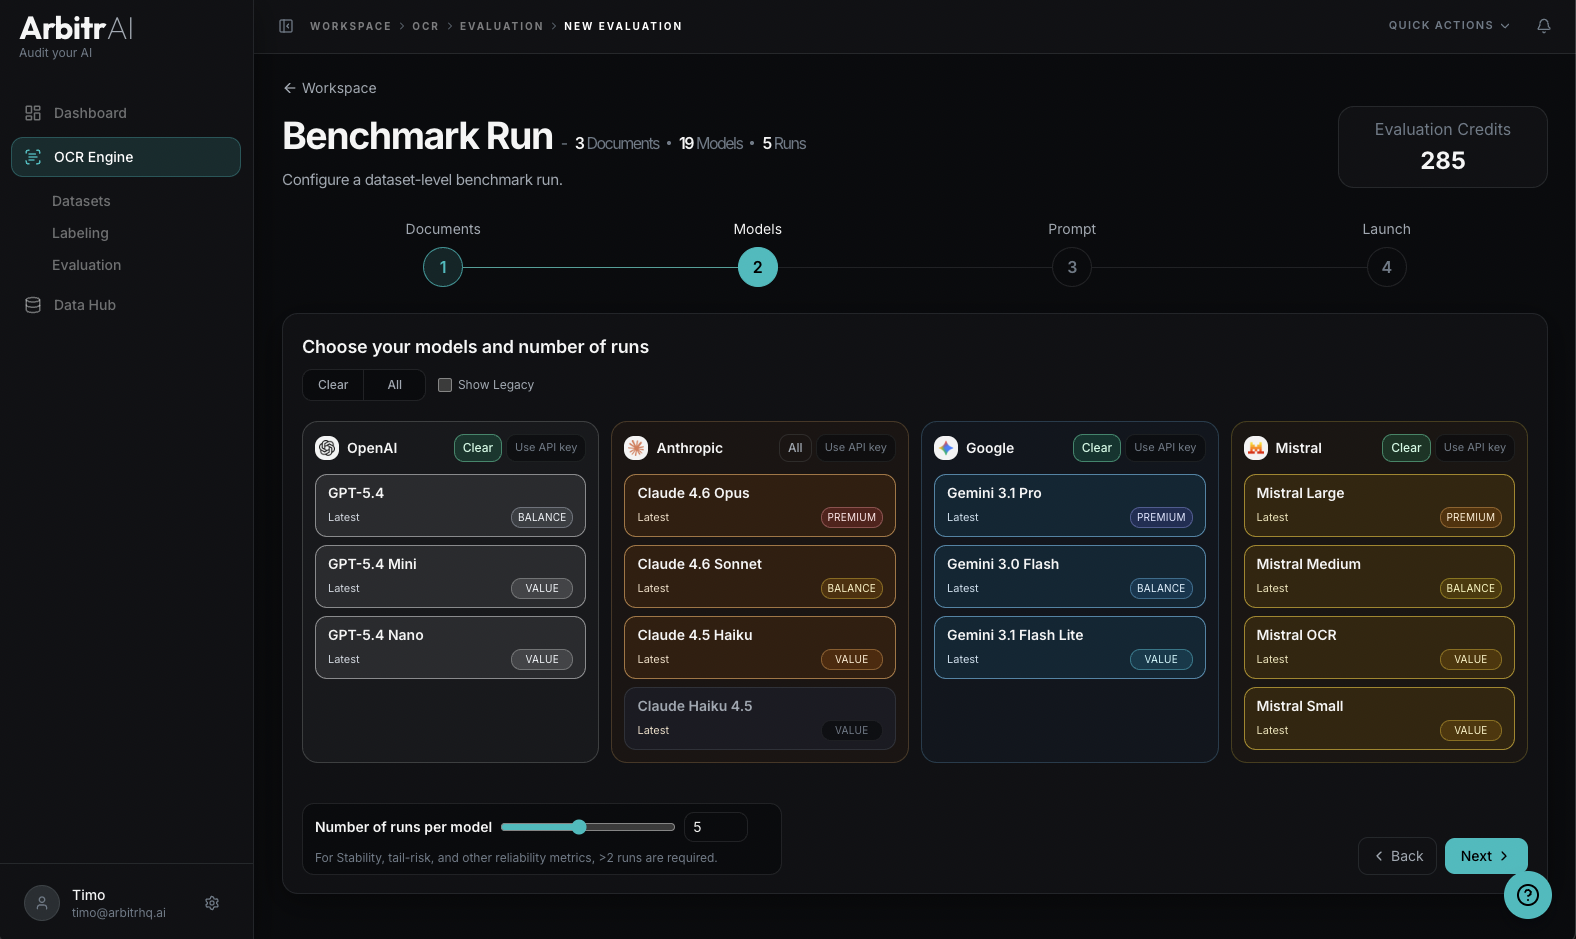The height and width of the screenshot is (939, 1576).
Task: Jump to step 4 Launch
Action: click(x=1386, y=267)
